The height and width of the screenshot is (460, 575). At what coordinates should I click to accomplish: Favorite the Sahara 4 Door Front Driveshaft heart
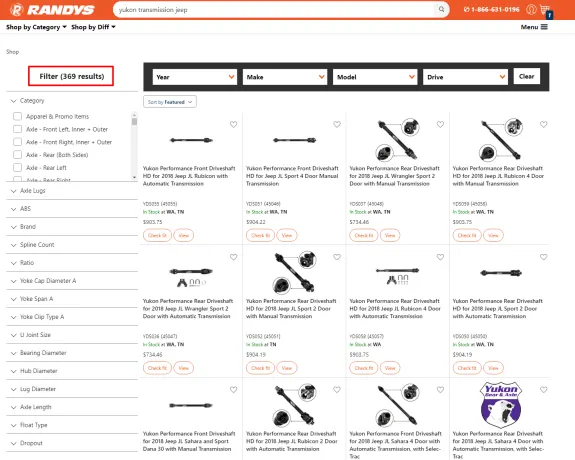coord(440,390)
